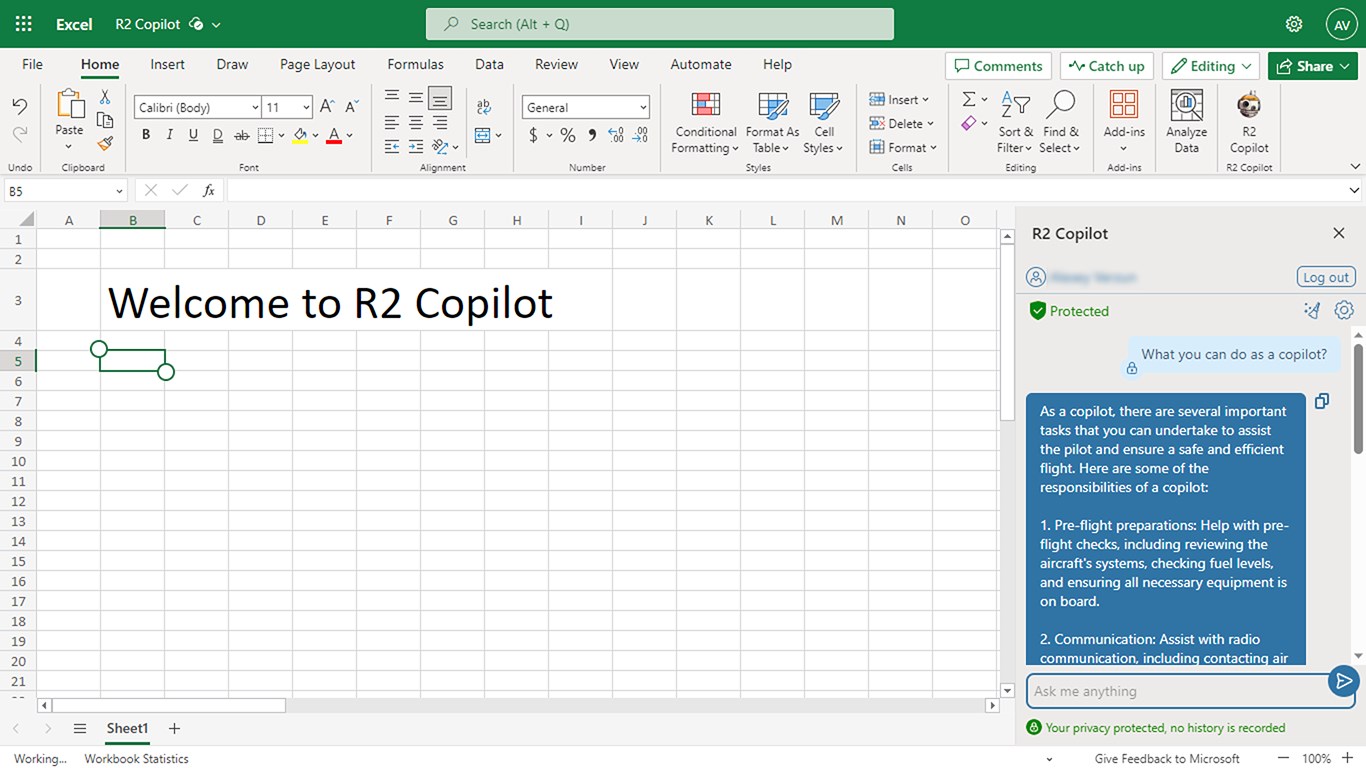
Task: Toggle double underline formatting
Action: click(x=217, y=135)
